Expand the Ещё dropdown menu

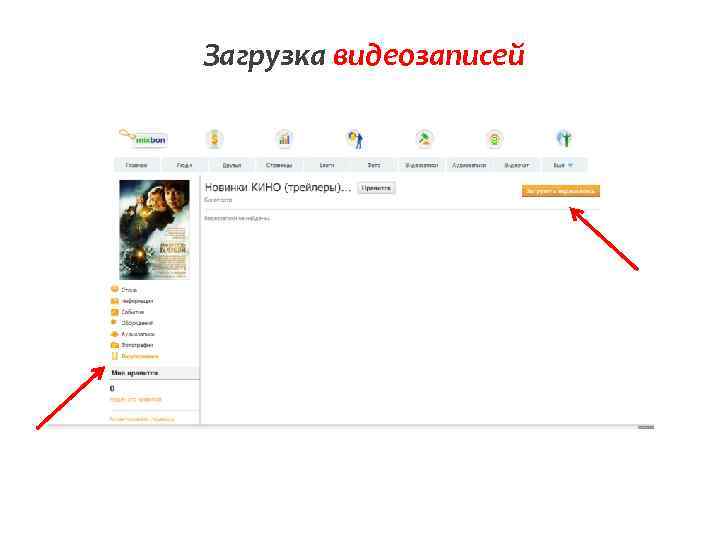[563, 165]
